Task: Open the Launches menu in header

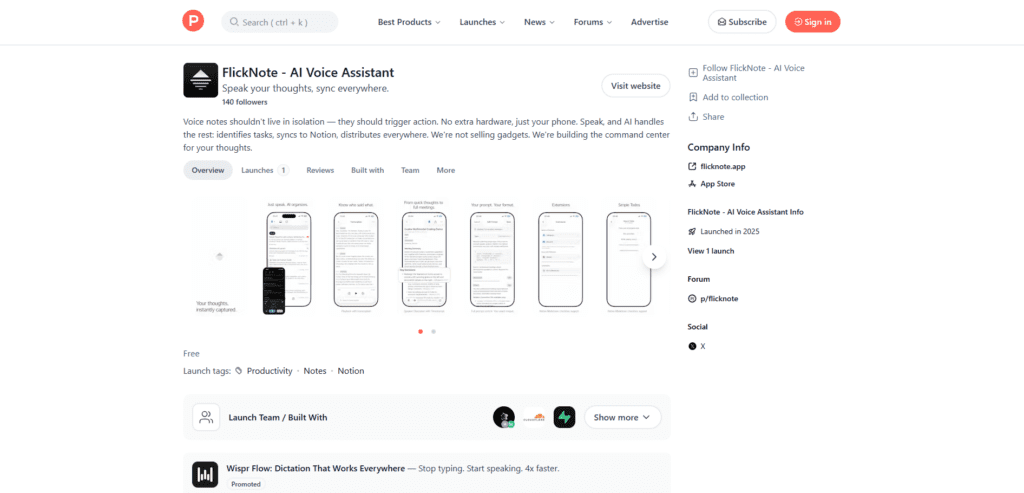Action: point(482,22)
